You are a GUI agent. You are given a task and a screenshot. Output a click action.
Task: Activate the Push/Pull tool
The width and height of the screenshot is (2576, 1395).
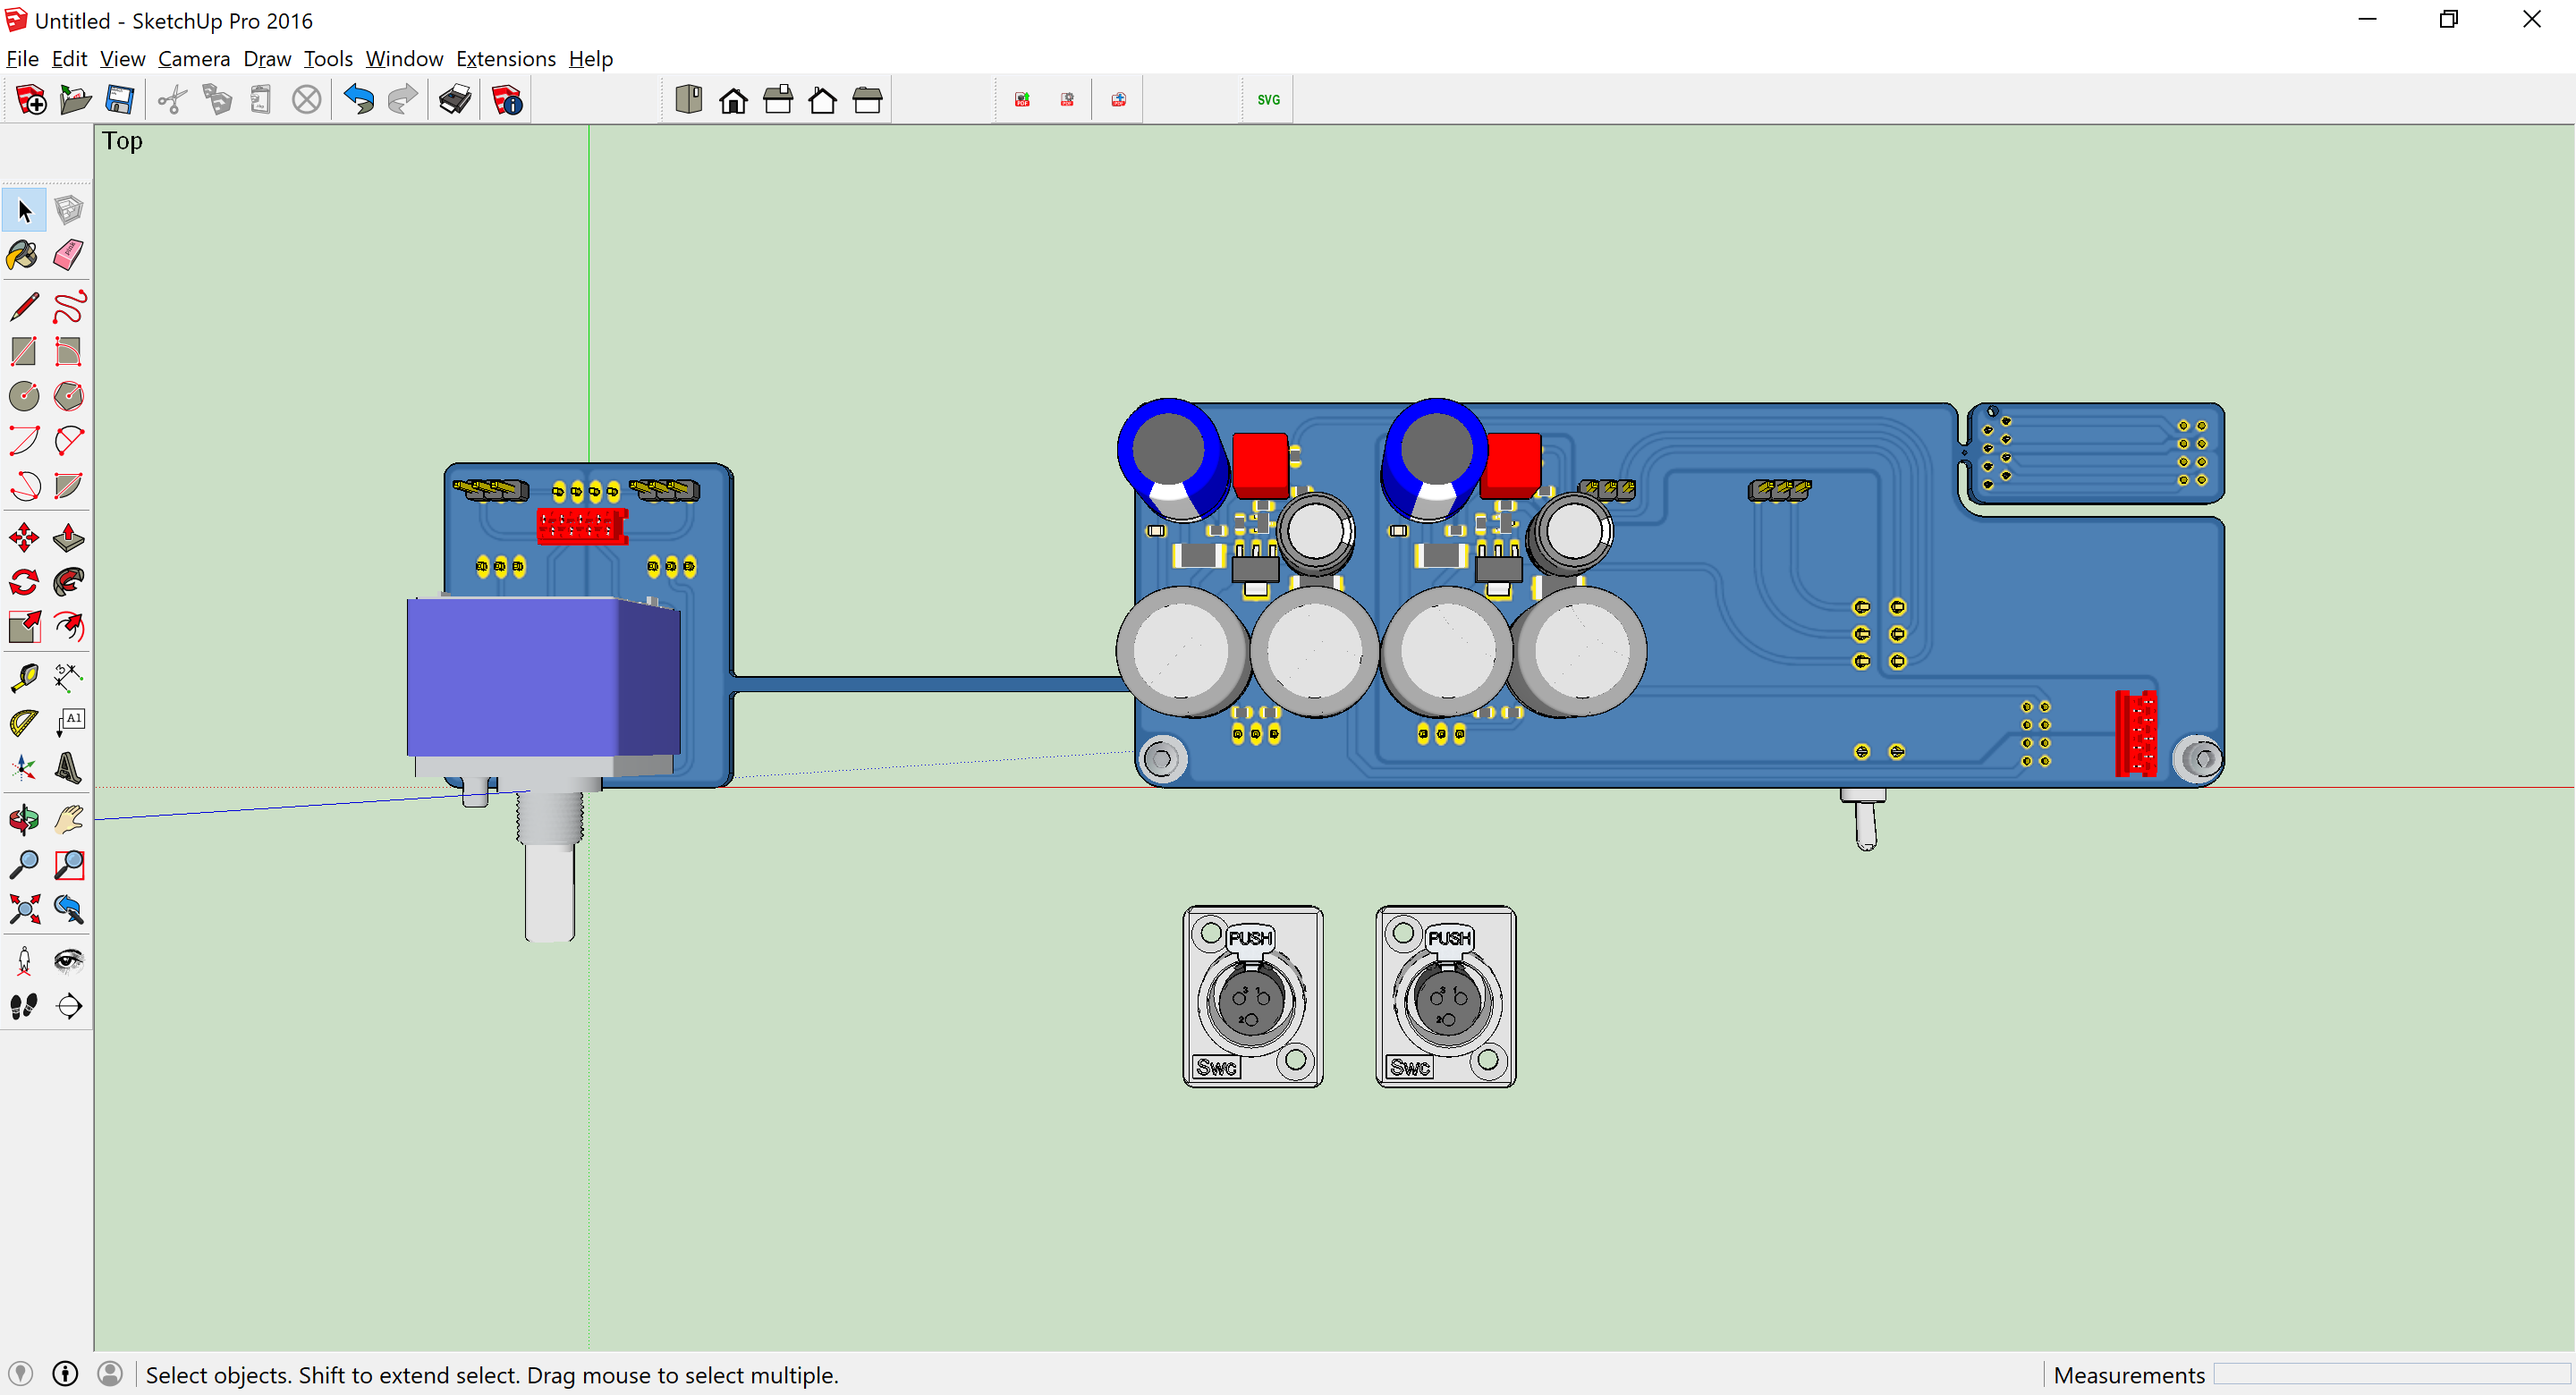(68, 538)
